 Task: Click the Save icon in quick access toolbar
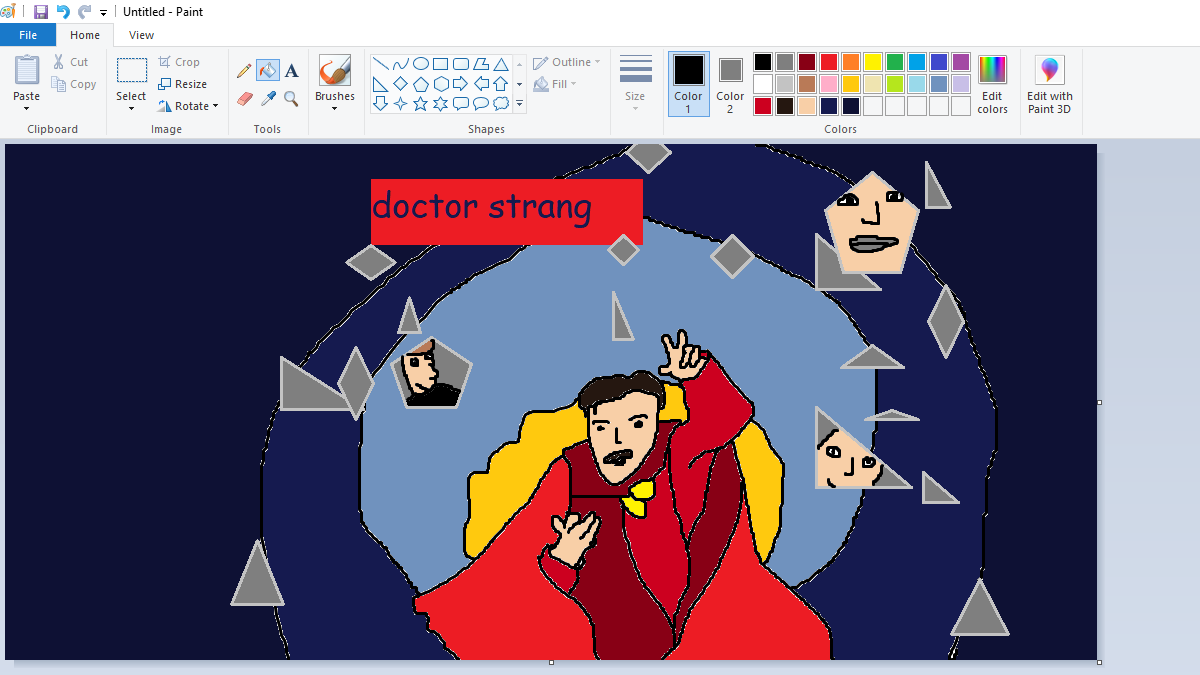click(41, 12)
